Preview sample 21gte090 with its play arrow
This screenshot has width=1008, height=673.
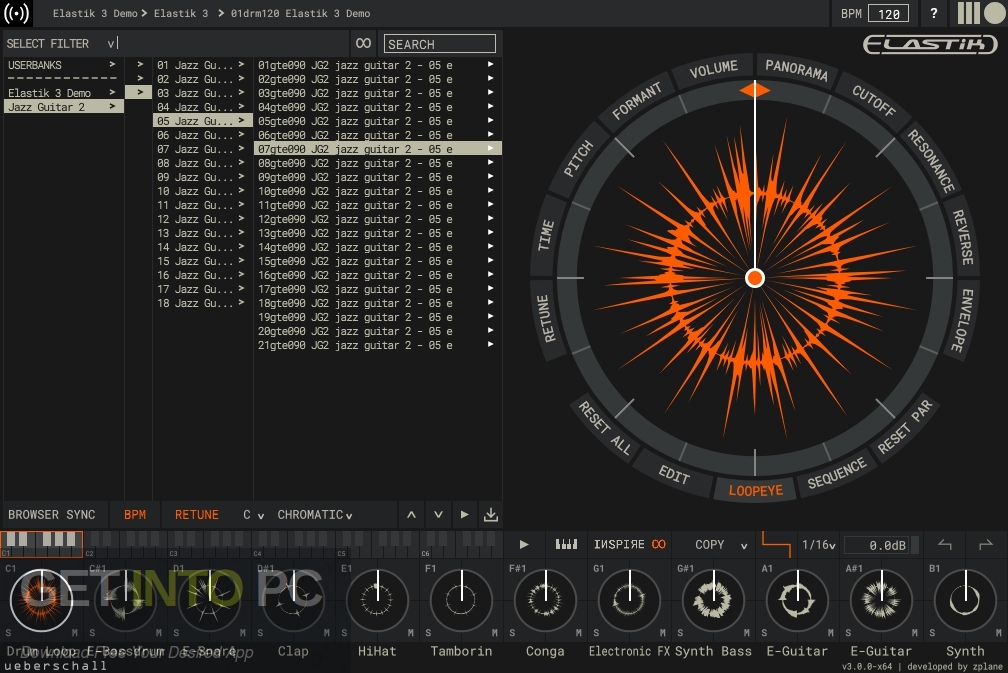pyautogui.click(x=490, y=345)
